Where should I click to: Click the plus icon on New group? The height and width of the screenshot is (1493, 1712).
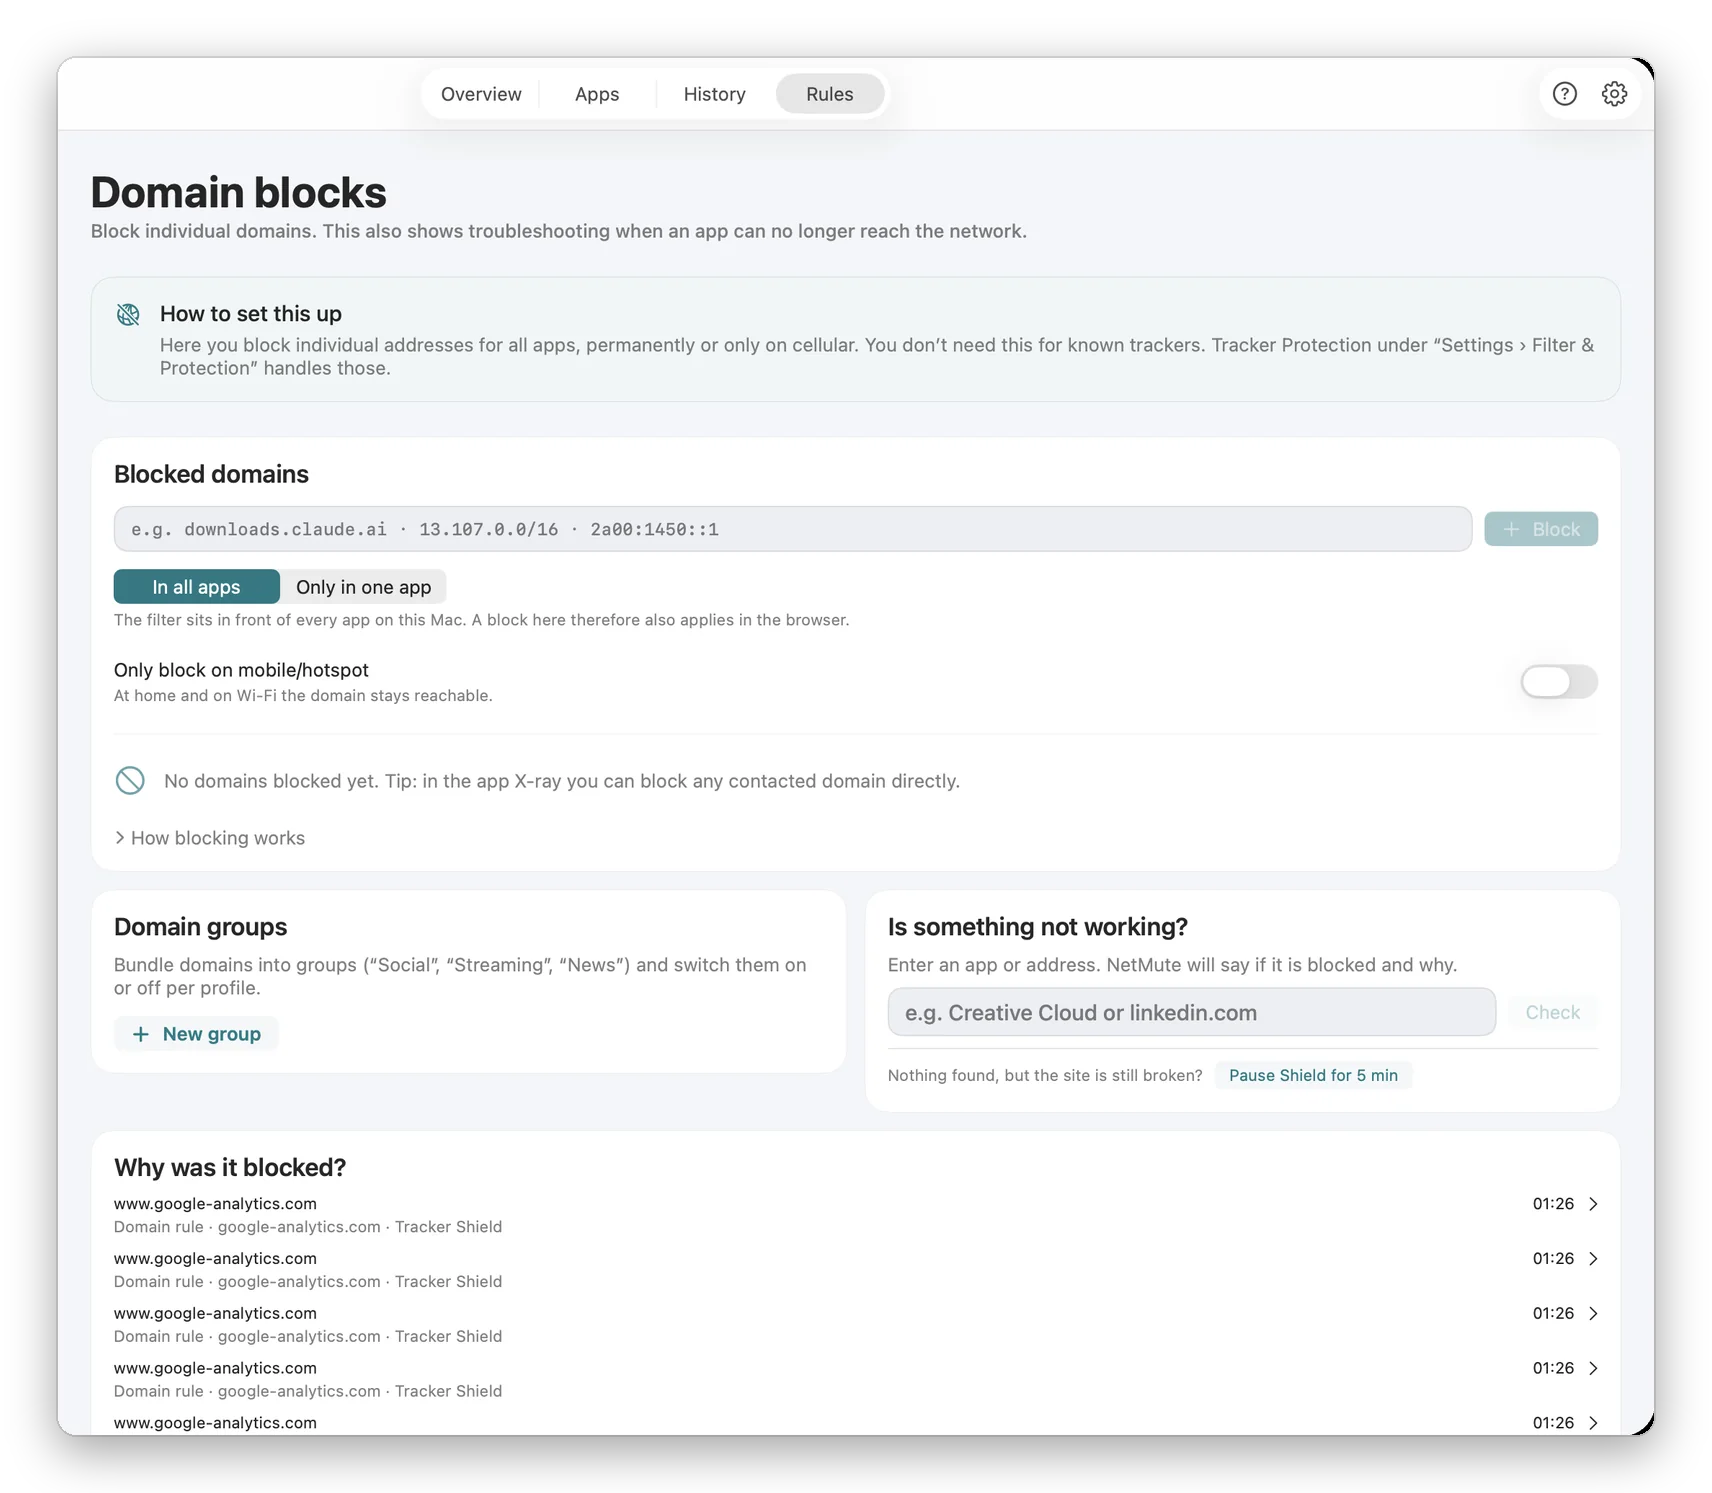coord(141,1034)
